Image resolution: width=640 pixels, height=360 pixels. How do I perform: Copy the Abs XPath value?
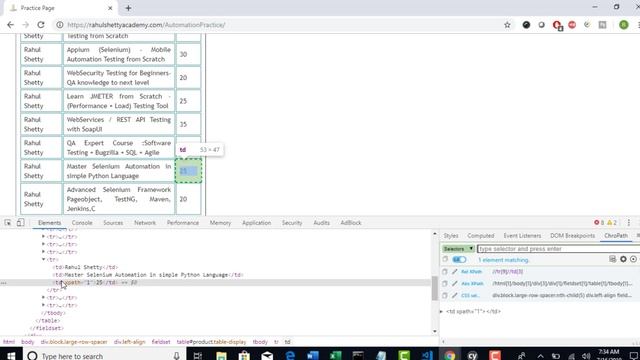click(x=445, y=283)
